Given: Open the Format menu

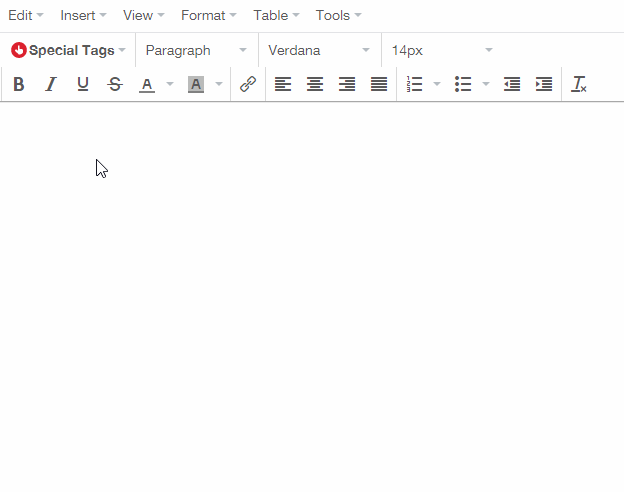Looking at the screenshot, I should pyautogui.click(x=209, y=16).
